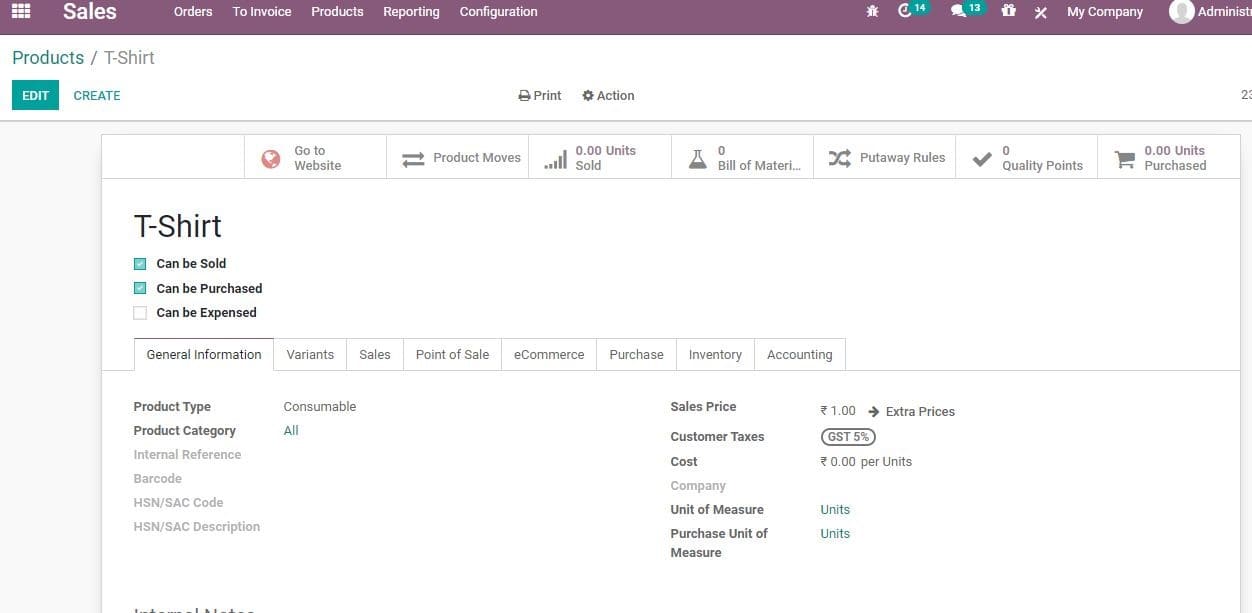The image size is (1252, 613).
Task: Switch to the Inventory tab
Action: (x=715, y=354)
